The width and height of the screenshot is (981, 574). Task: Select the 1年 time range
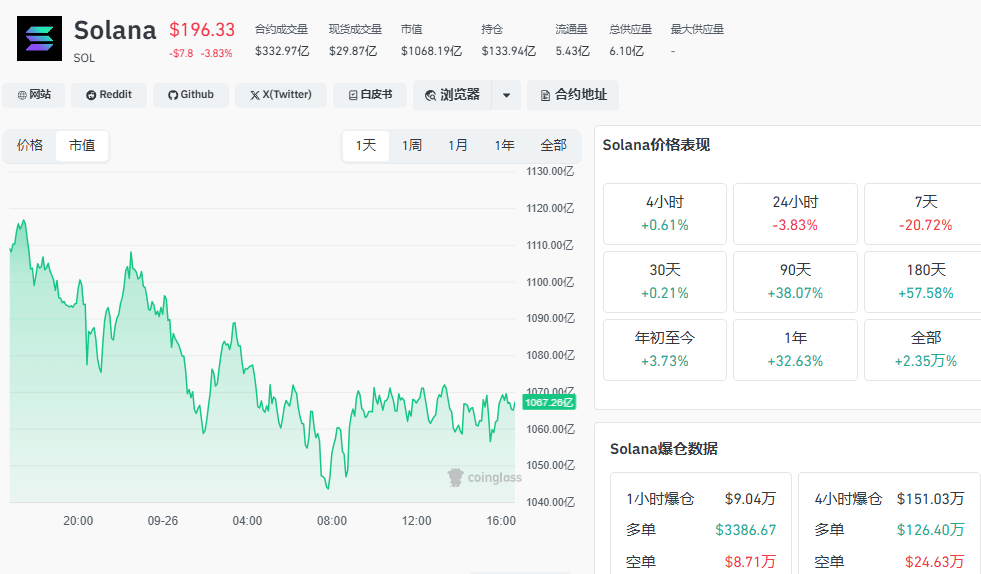[x=504, y=146]
